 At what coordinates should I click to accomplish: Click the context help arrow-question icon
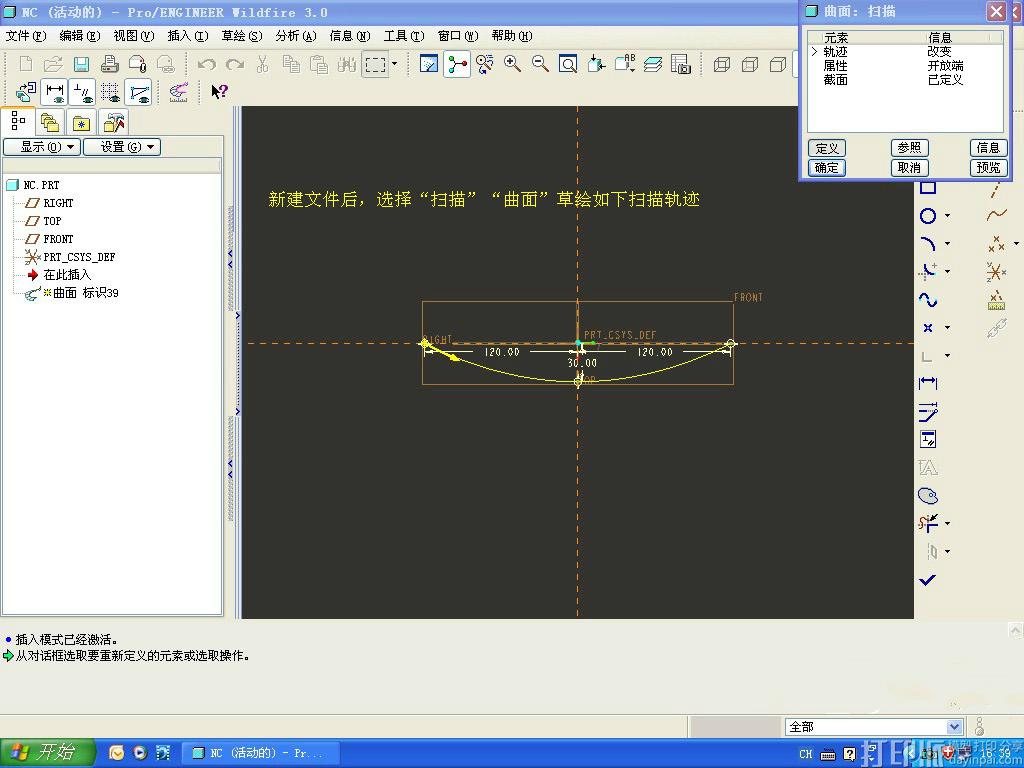coord(219,91)
